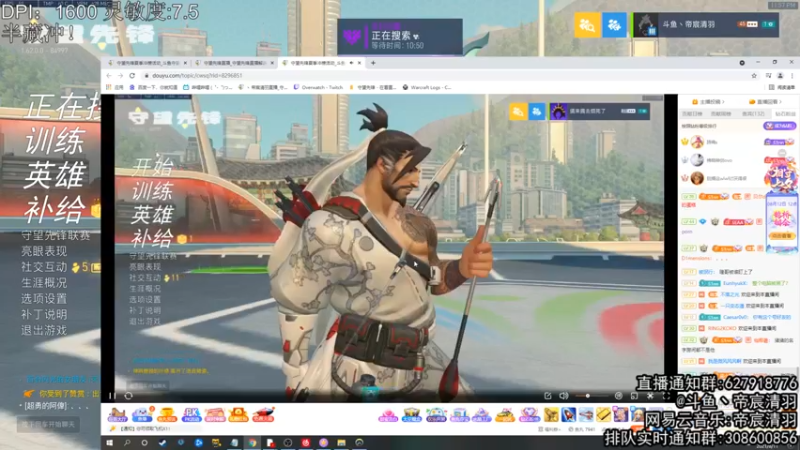800x450 pixels.
Task: Click the 按下回车开始聊天 game chat box
Action: pos(48,424)
